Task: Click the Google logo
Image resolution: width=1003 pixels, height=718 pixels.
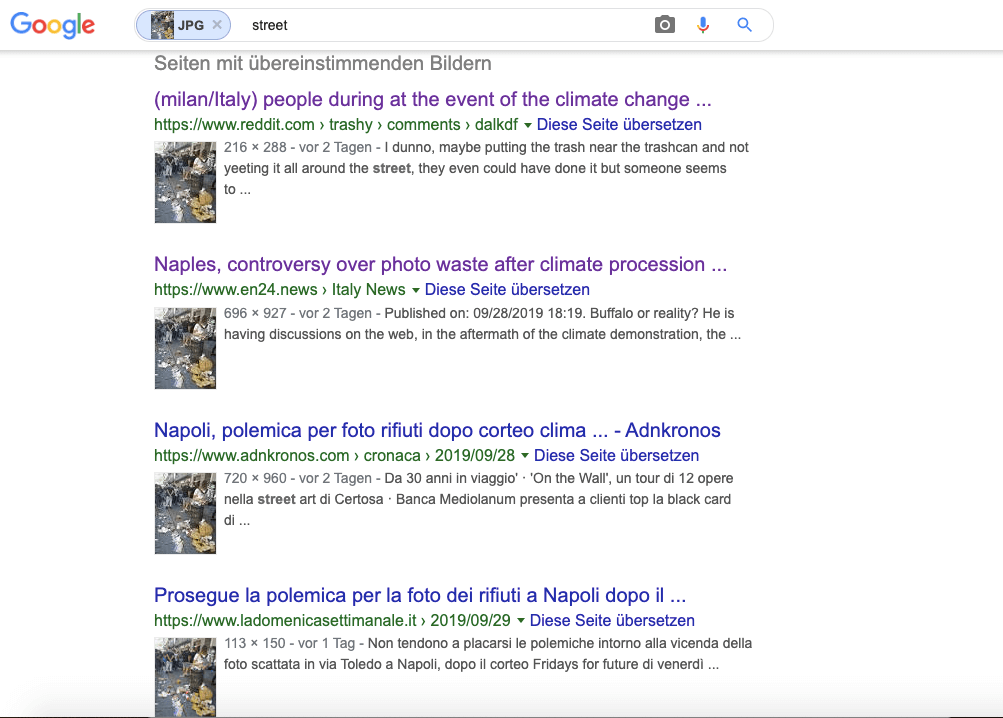Action: 52,25
